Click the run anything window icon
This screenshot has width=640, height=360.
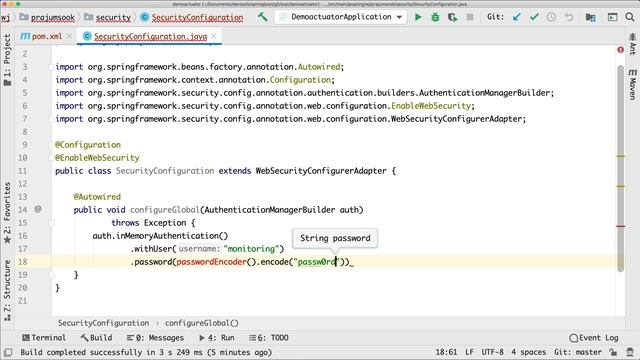coord(612,17)
